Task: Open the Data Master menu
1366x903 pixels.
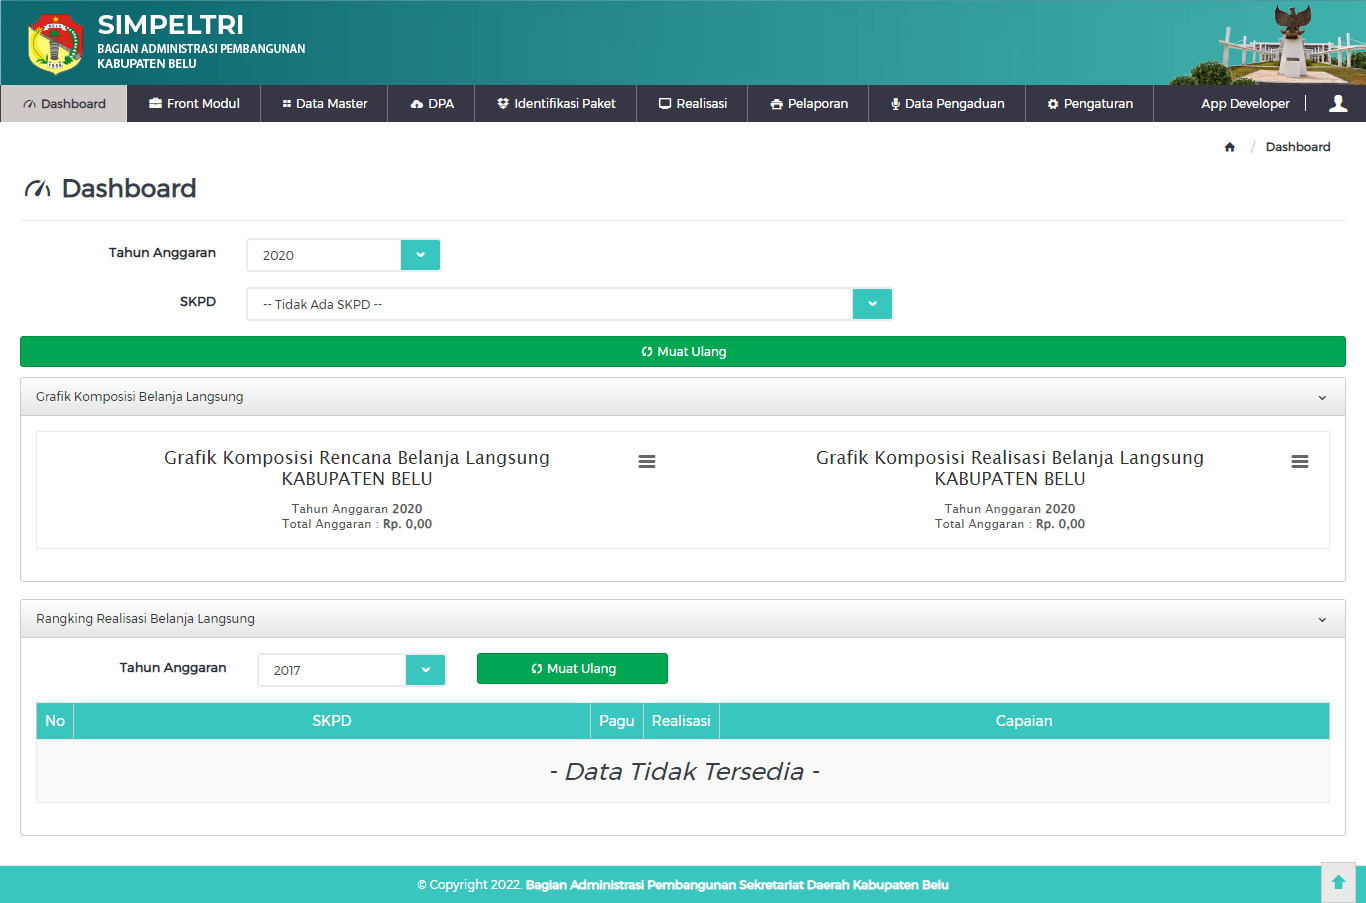Action: click(324, 103)
